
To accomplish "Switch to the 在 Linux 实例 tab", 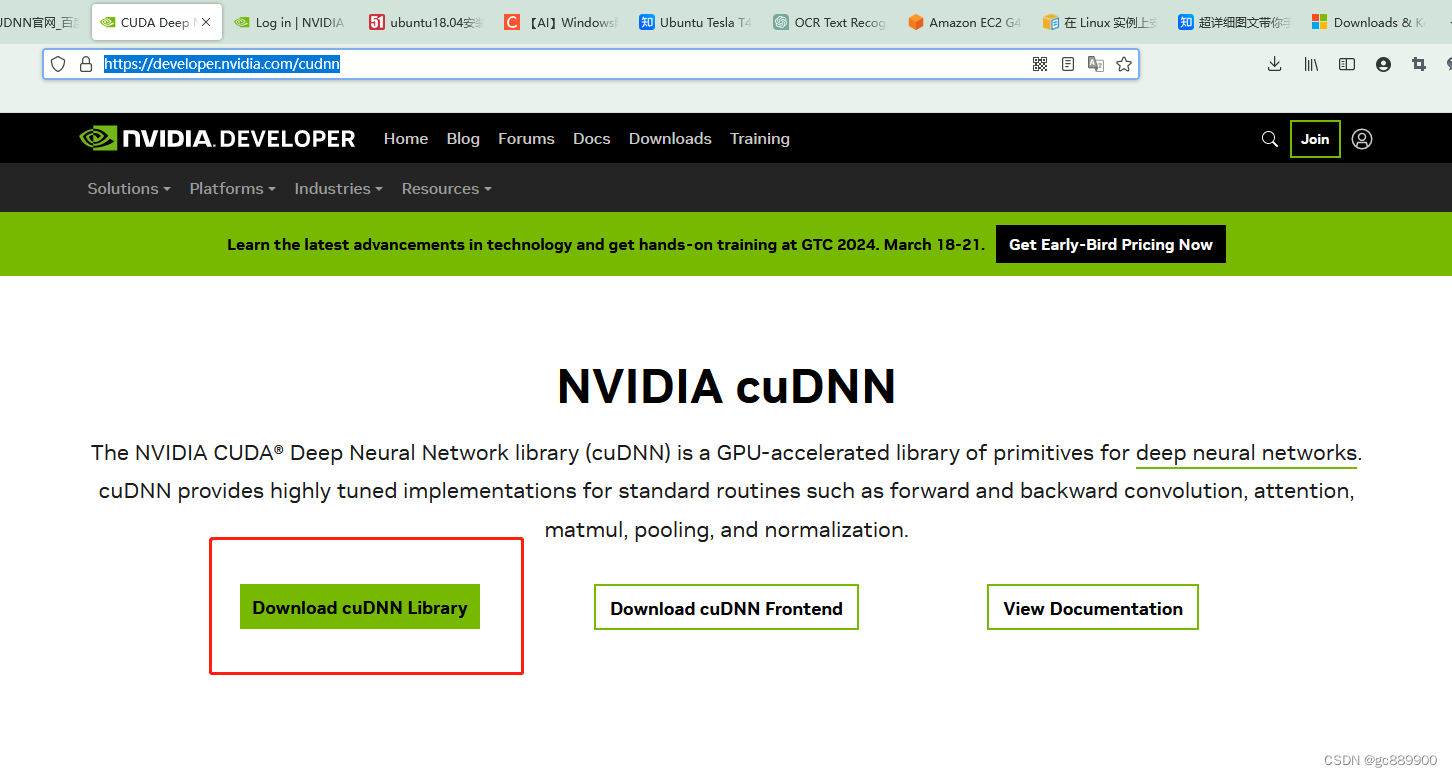I will (1100, 22).
